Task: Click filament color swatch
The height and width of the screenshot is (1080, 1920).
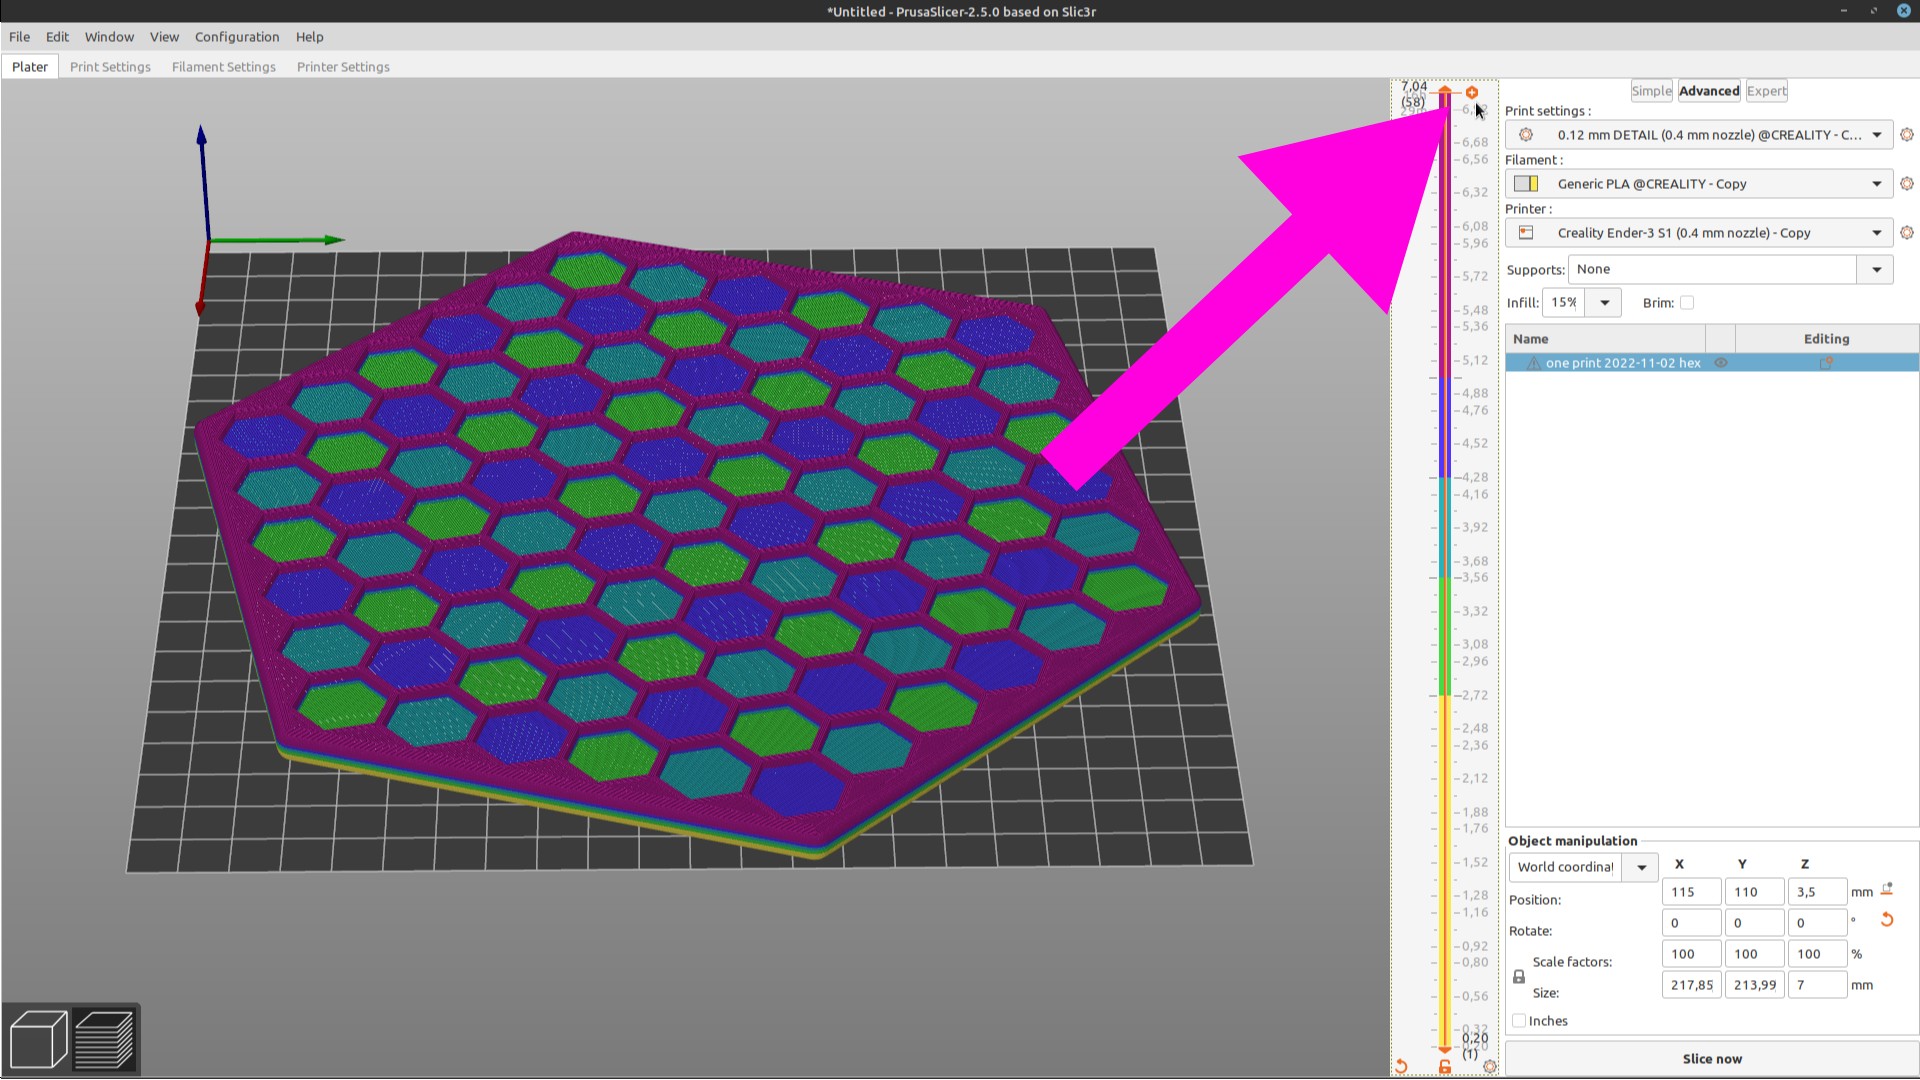Action: coord(1526,183)
